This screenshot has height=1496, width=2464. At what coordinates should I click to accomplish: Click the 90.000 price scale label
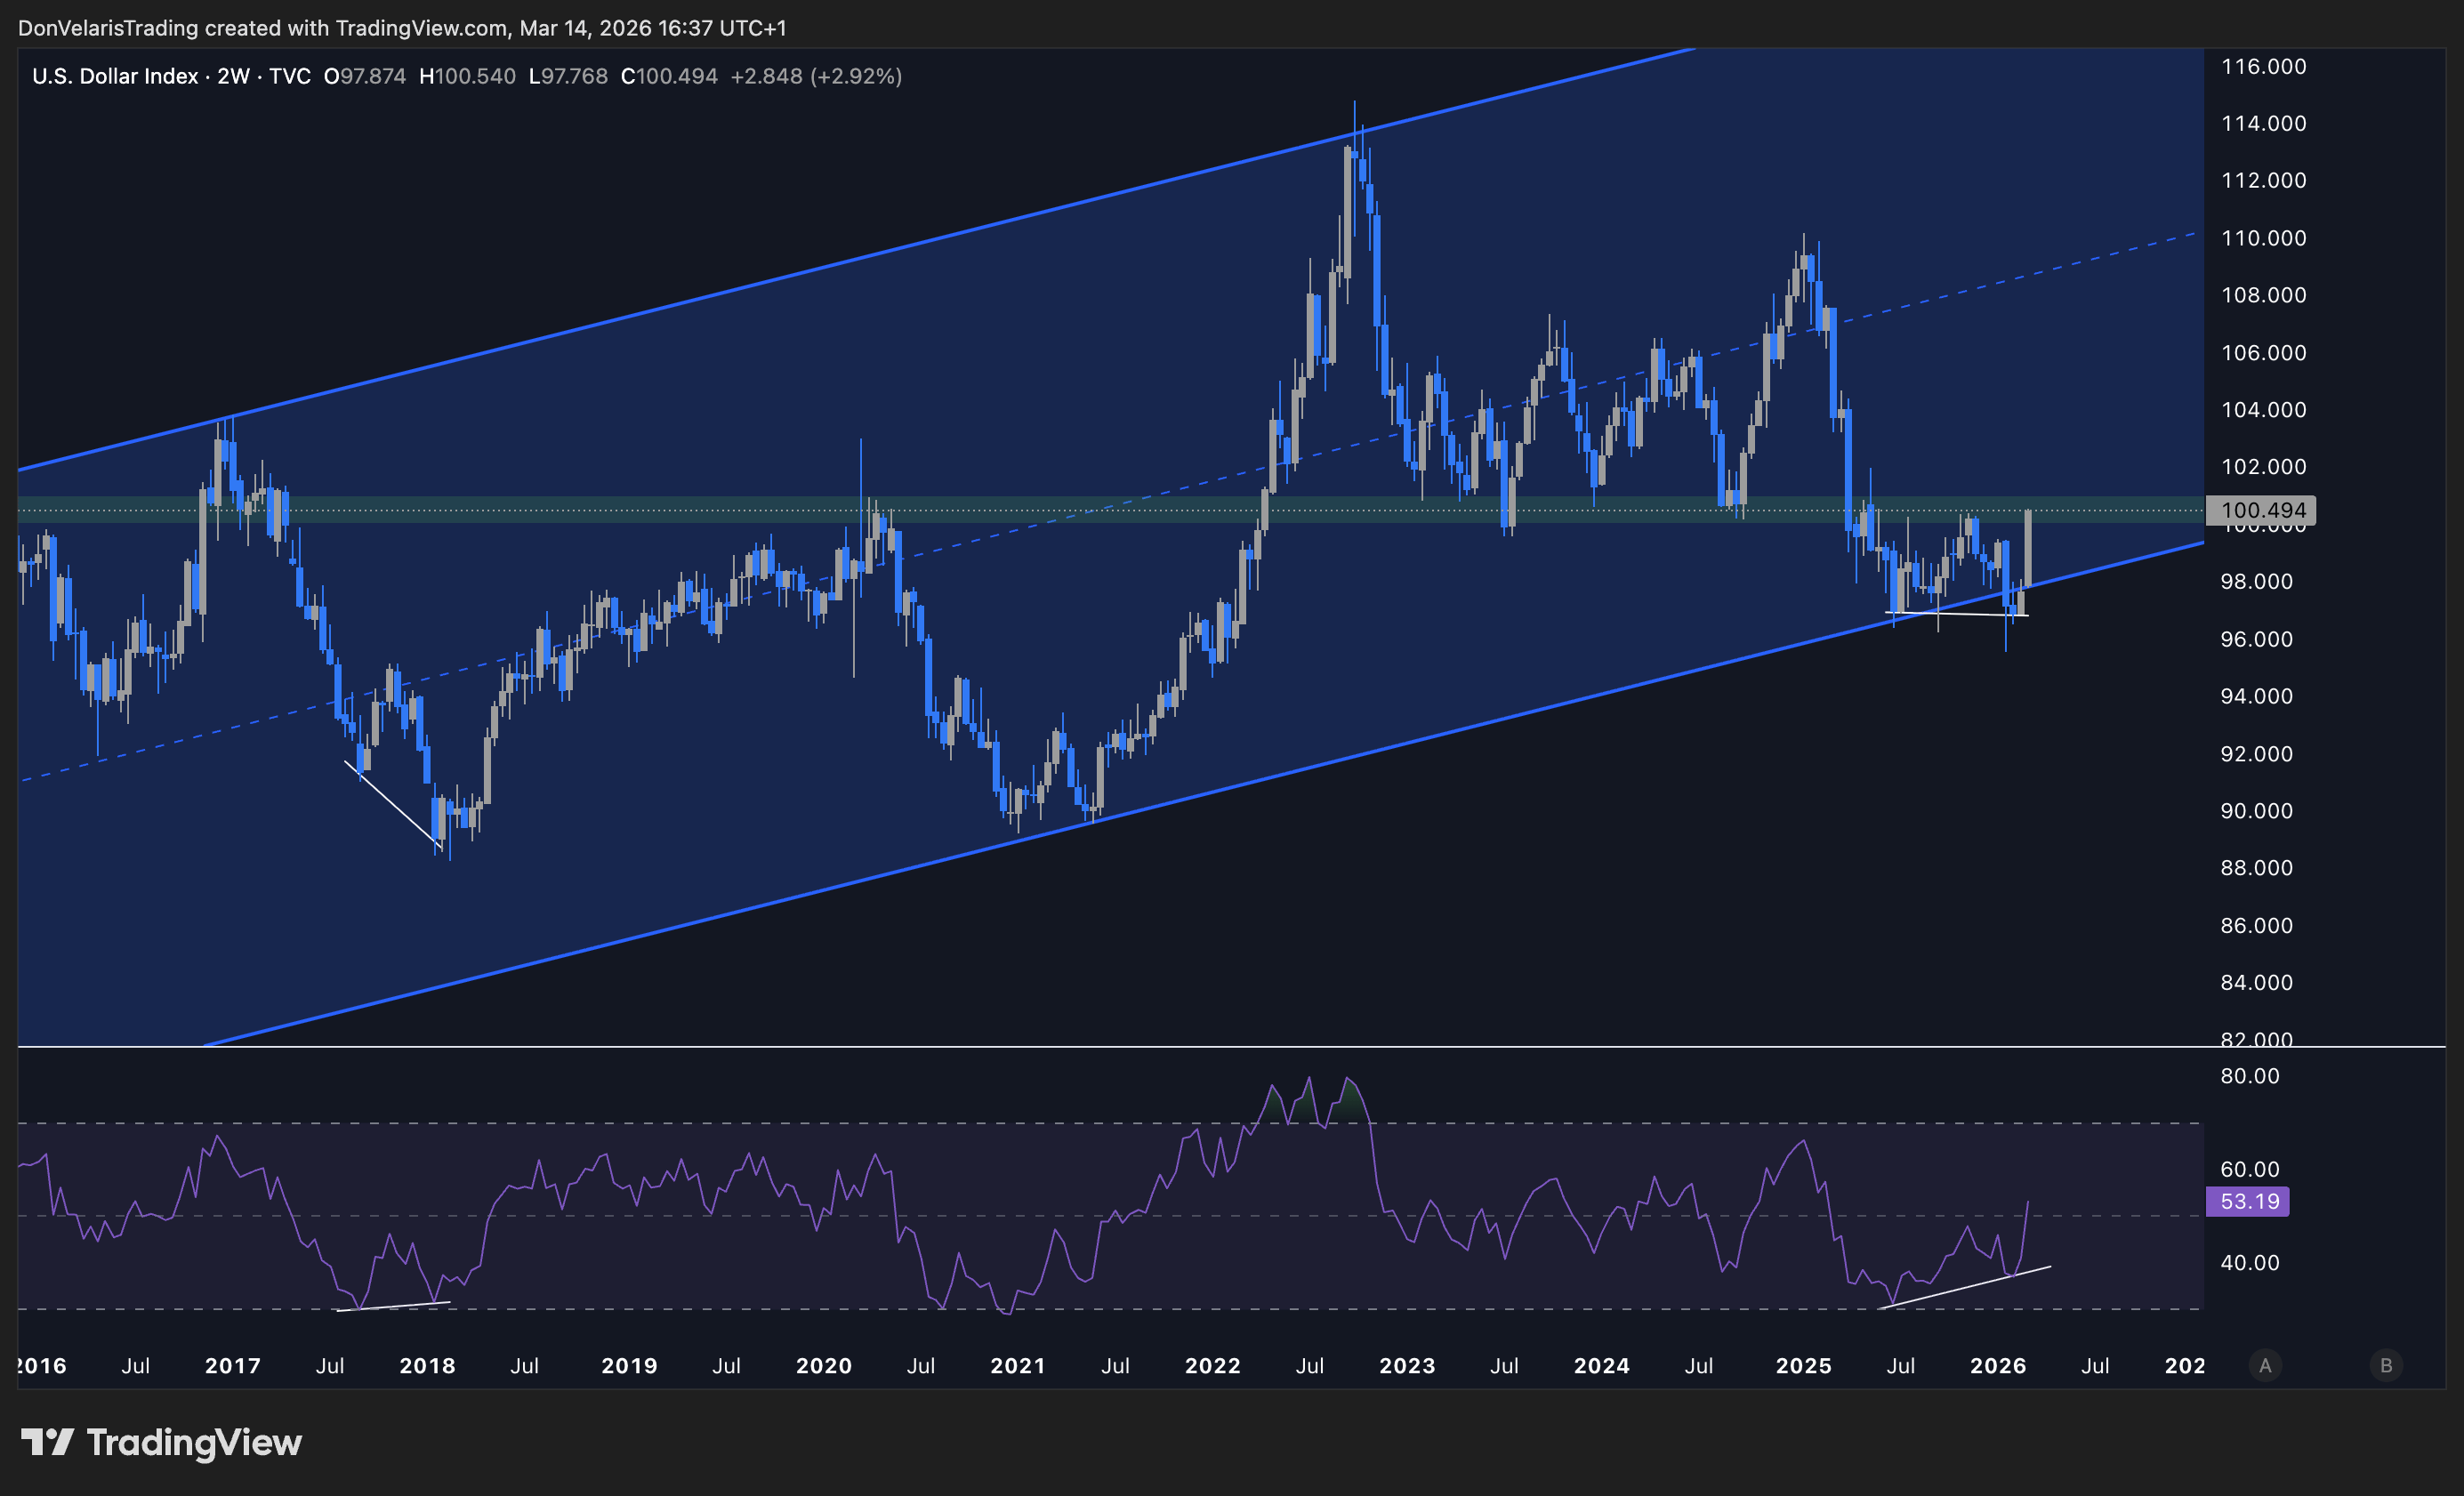click(2256, 810)
